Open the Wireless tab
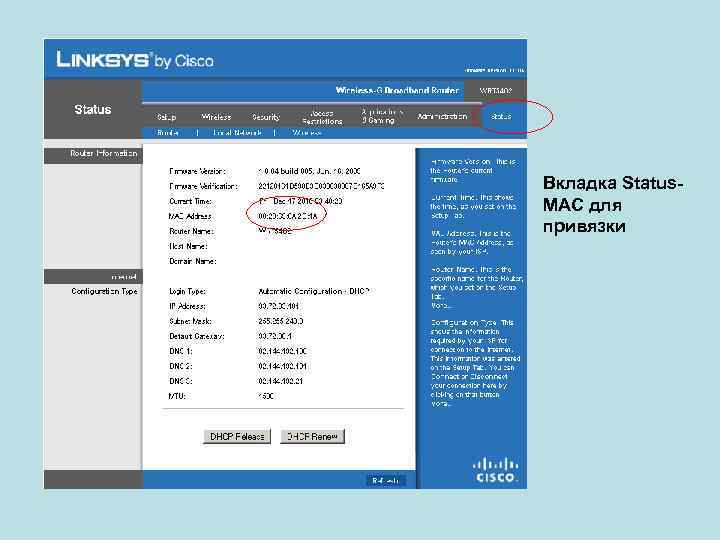The image size is (720, 540). tap(216, 117)
